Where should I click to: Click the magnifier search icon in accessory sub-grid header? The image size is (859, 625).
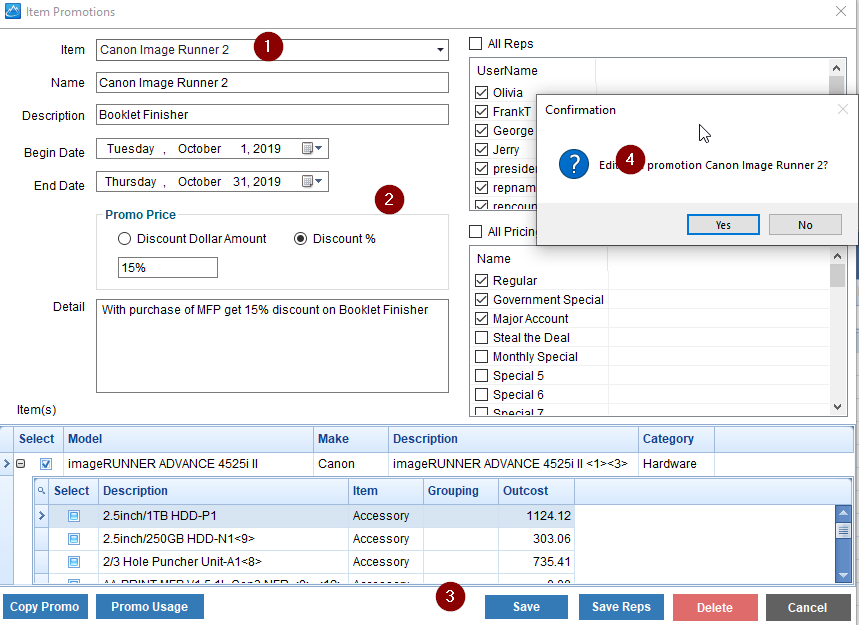tap(41, 491)
